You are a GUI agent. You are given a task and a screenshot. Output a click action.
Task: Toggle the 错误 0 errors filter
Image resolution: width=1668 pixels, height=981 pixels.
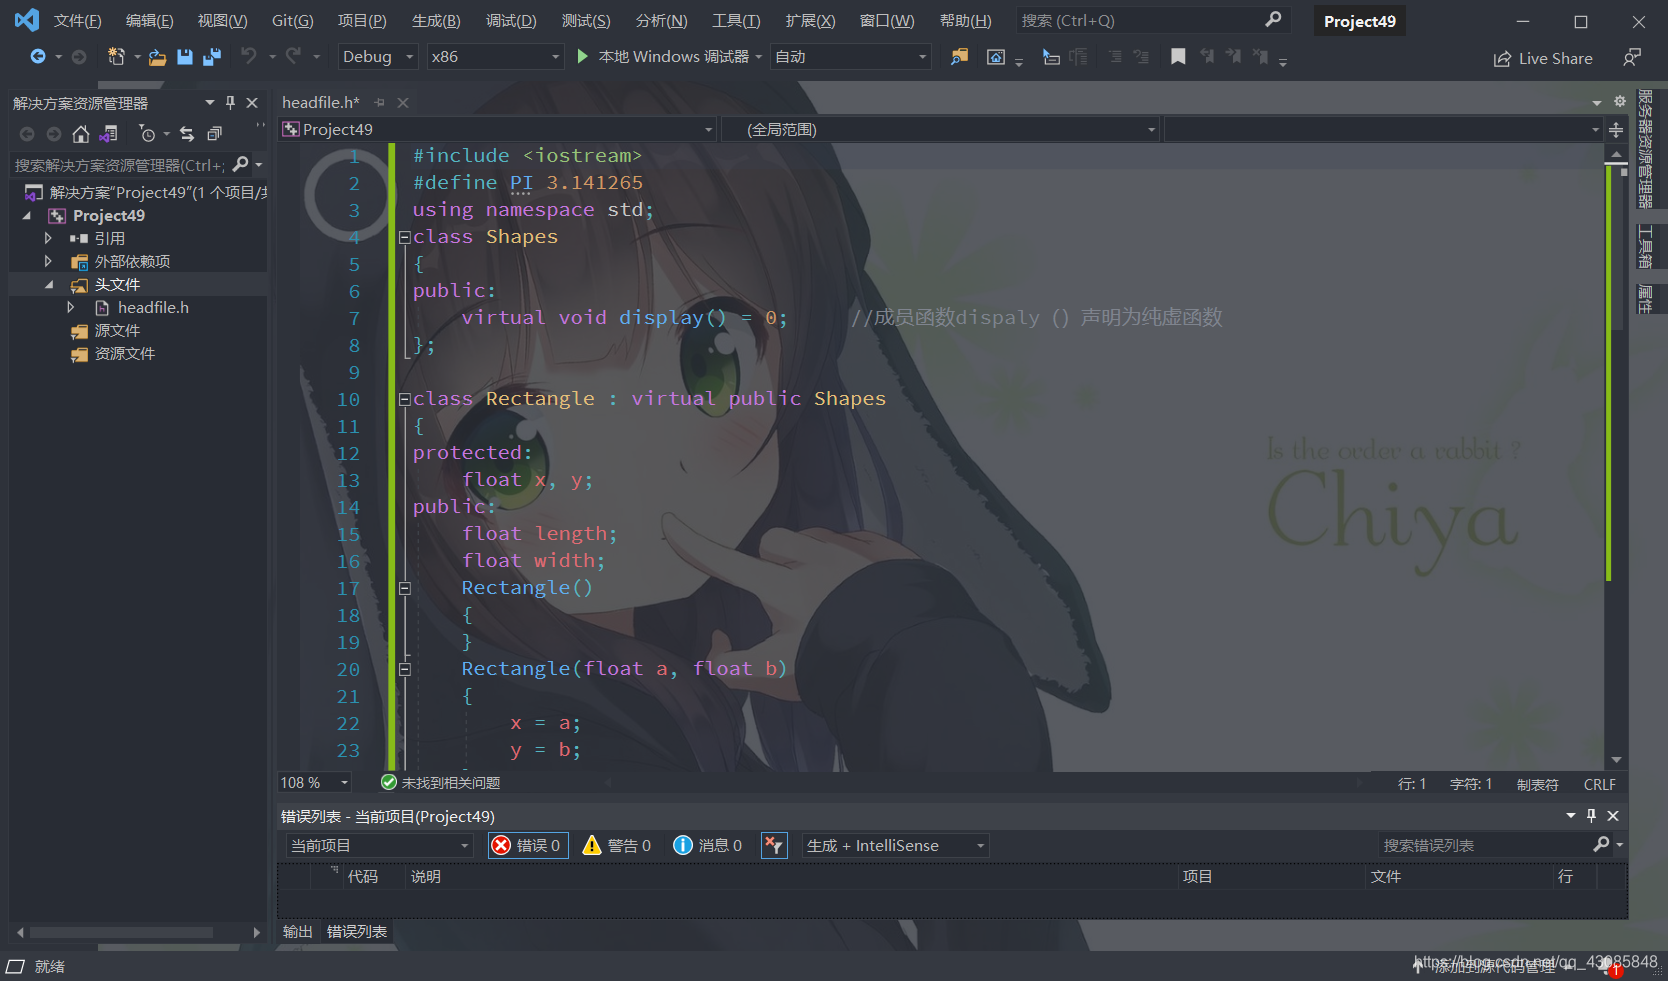528,845
